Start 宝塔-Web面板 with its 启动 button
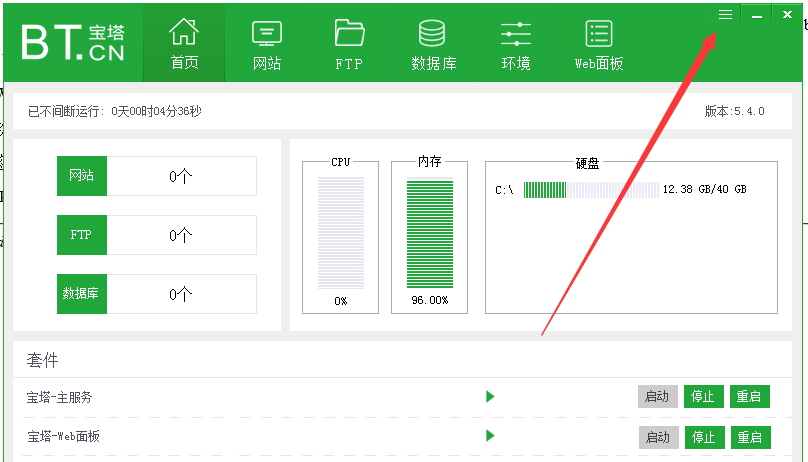This screenshot has width=808, height=462. 657,437
